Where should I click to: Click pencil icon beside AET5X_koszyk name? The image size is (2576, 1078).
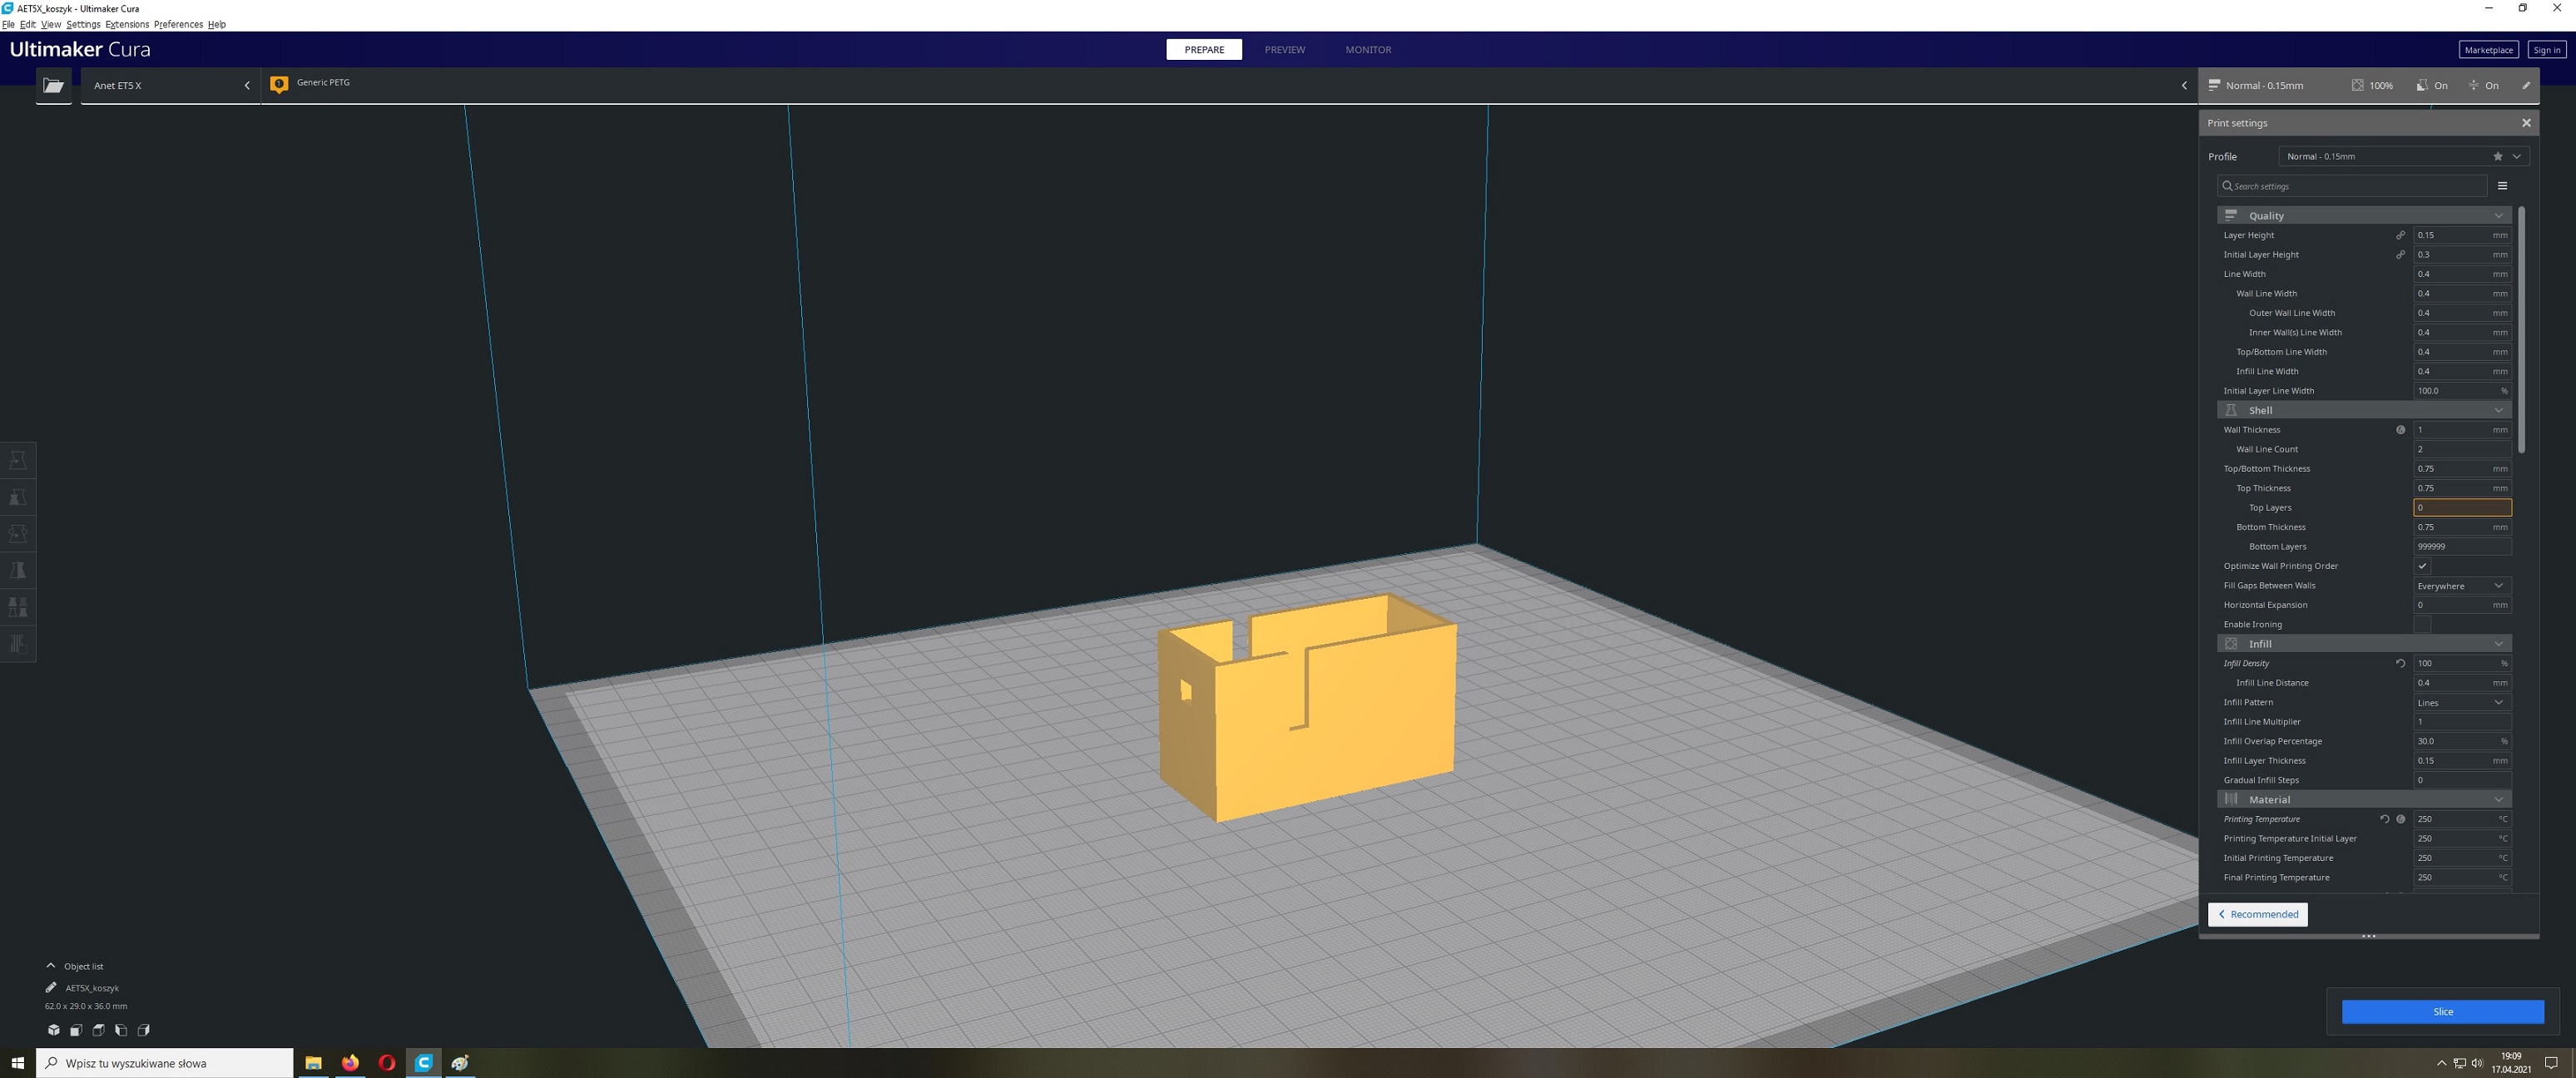(51, 987)
